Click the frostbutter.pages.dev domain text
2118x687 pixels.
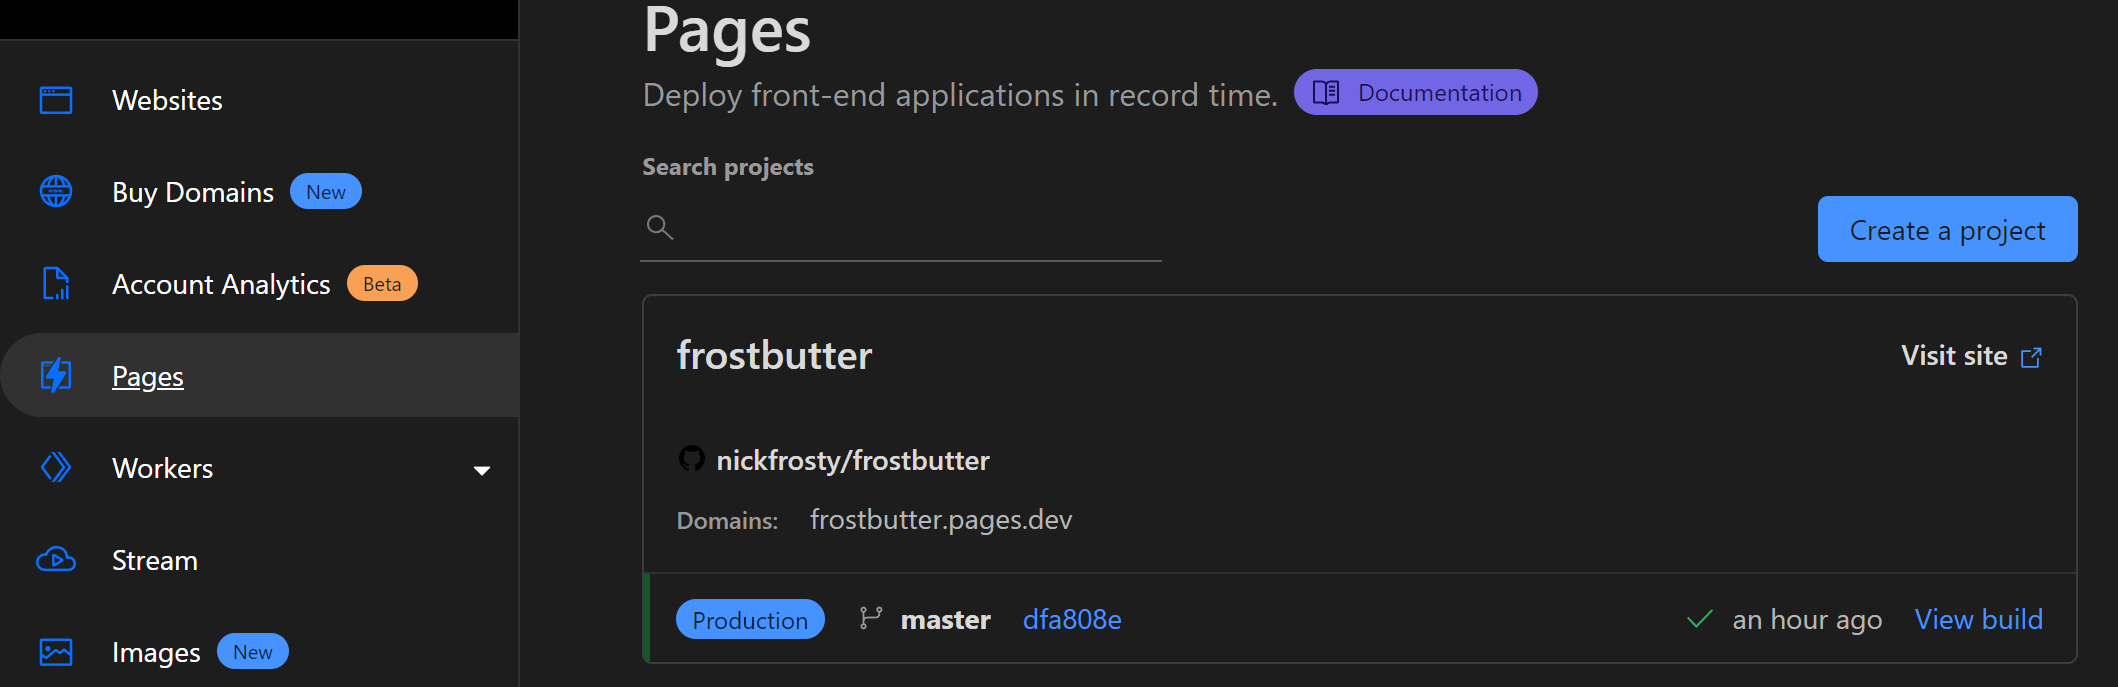(941, 520)
